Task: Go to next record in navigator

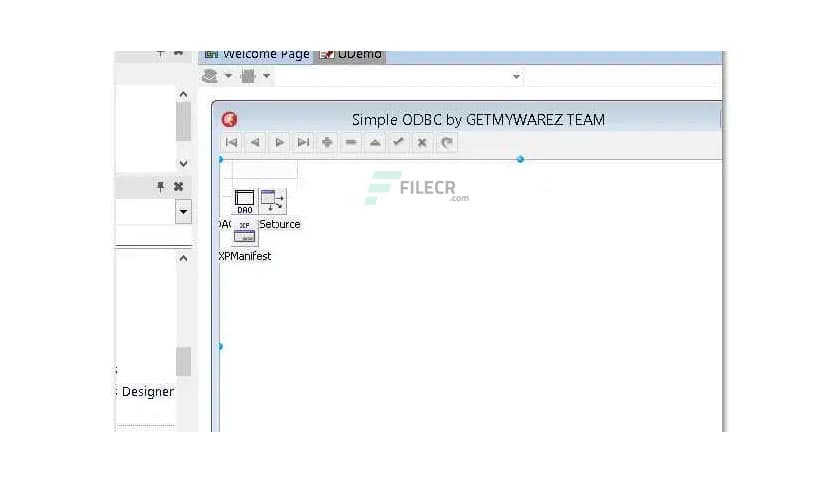Action: tap(279, 142)
